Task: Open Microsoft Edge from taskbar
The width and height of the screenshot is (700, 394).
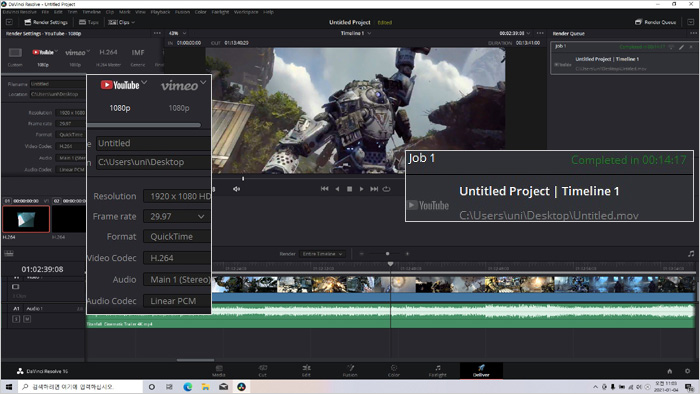Action: coord(188,387)
